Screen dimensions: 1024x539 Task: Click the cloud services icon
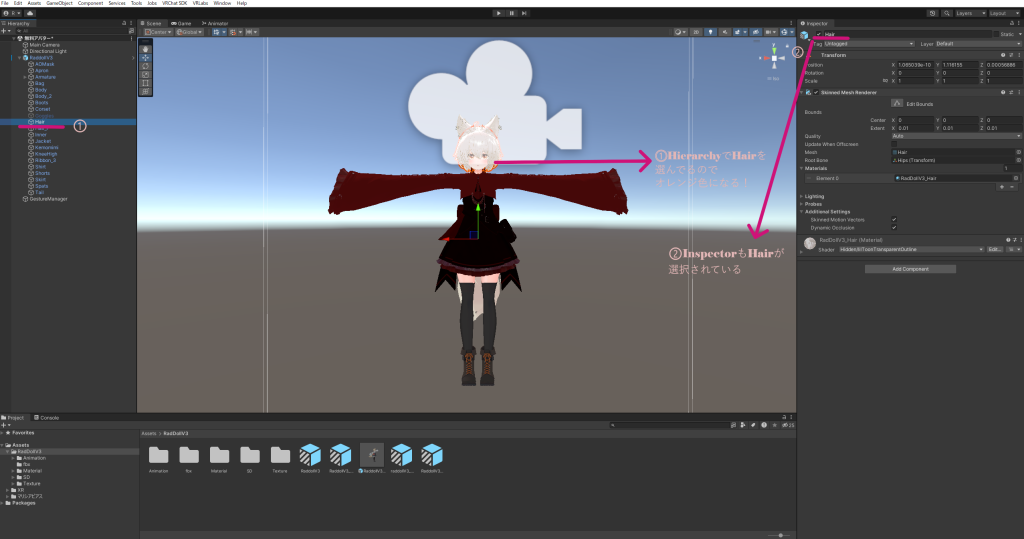point(31,13)
